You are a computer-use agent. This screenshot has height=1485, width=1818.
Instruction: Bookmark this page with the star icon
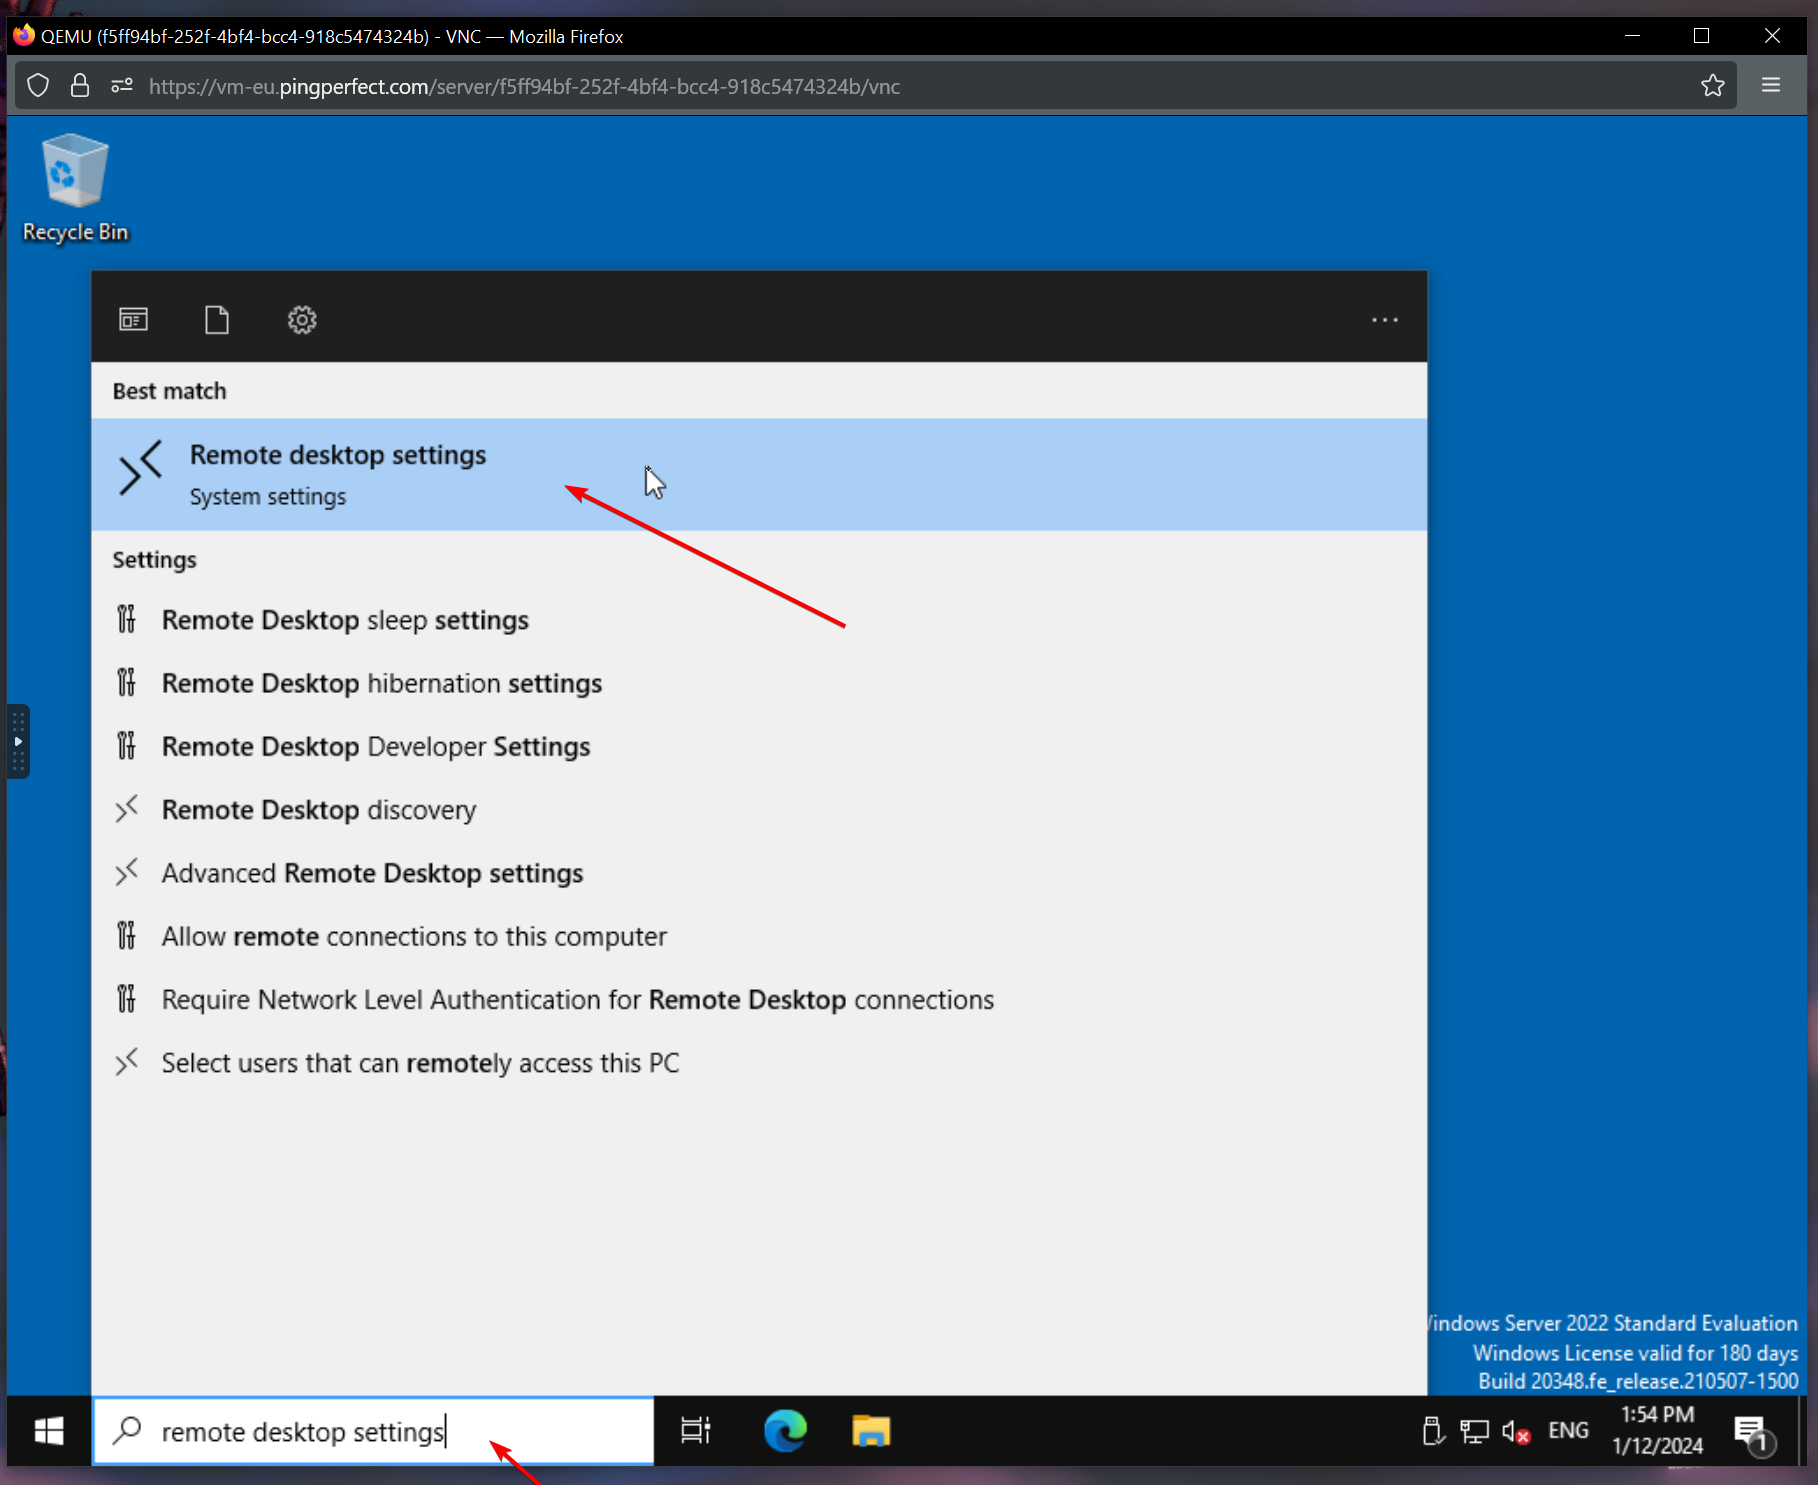click(x=1712, y=86)
